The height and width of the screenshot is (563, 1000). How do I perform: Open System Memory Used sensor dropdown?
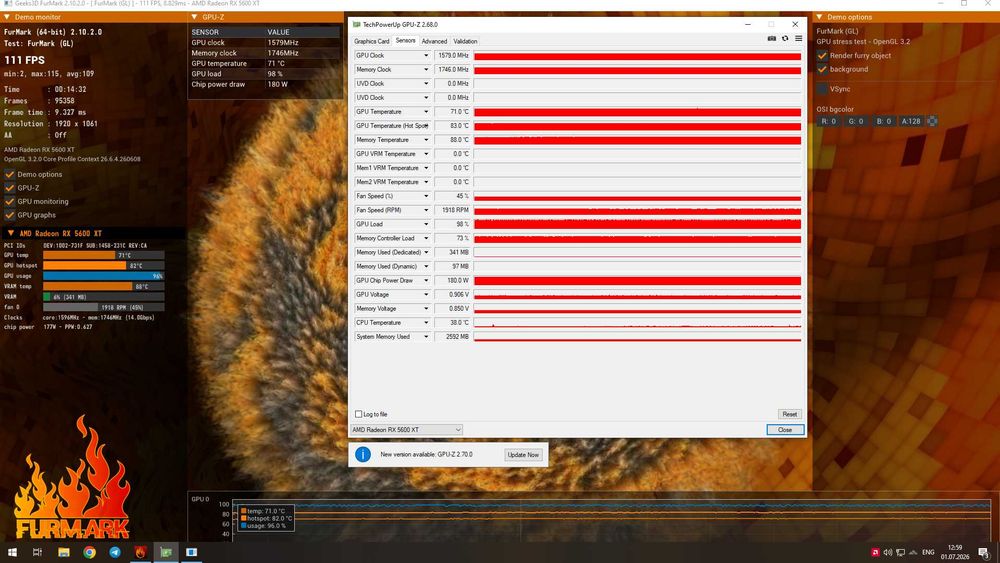coord(426,337)
